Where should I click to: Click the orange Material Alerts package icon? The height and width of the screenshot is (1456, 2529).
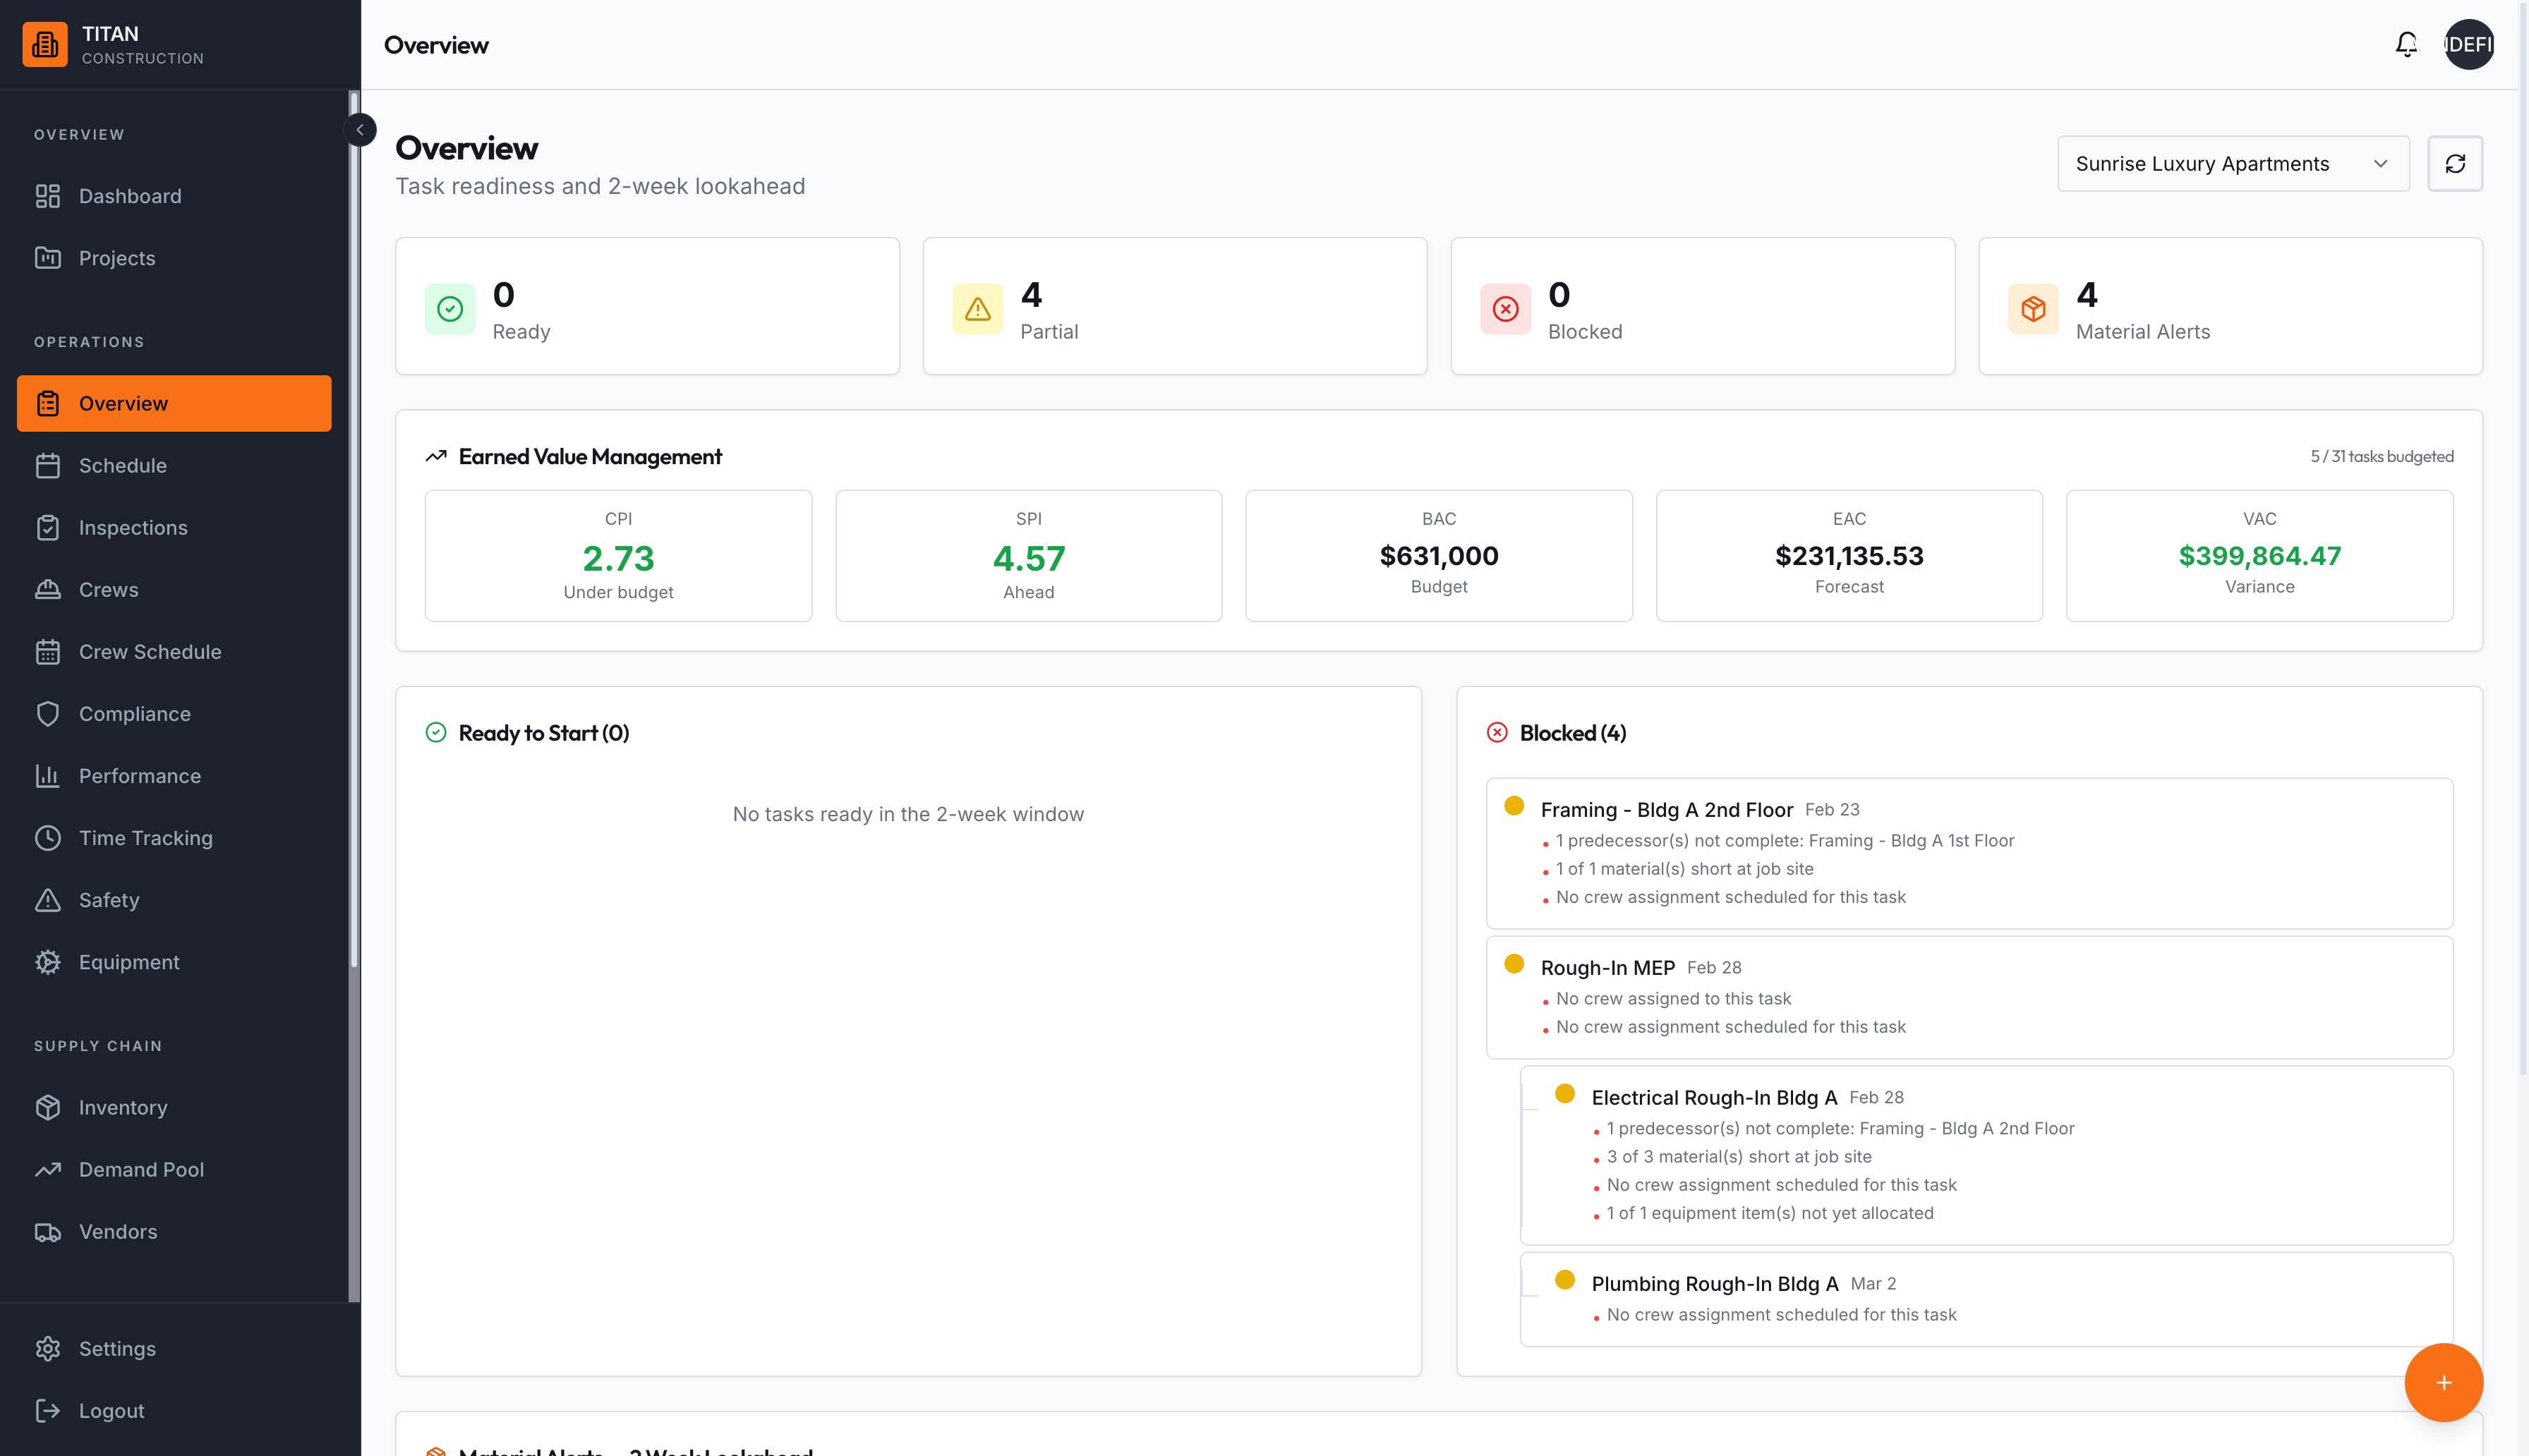pos(2033,308)
